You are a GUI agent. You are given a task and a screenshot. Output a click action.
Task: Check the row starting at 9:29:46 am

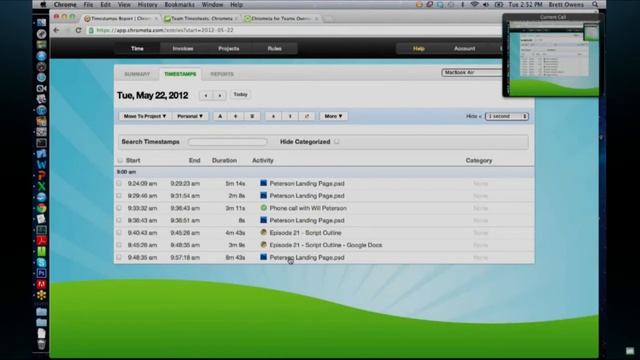pyautogui.click(x=119, y=196)
